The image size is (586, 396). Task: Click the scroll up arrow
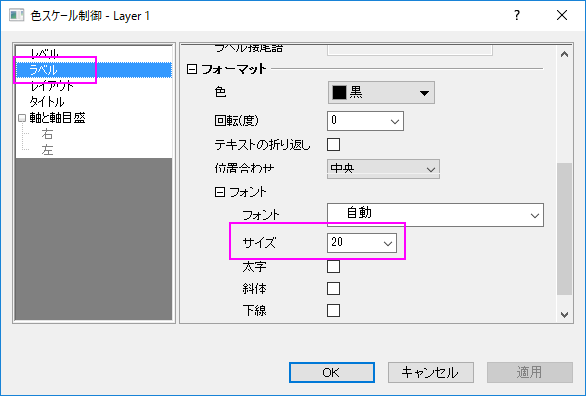tap(564, 55)
